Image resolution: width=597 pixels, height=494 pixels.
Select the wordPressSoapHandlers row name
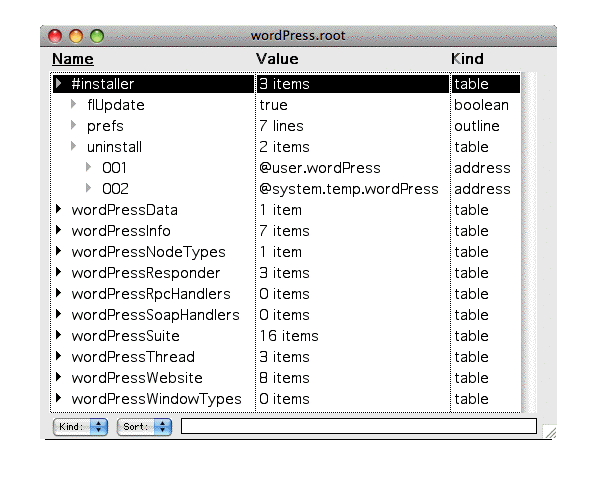pos(155,315)
